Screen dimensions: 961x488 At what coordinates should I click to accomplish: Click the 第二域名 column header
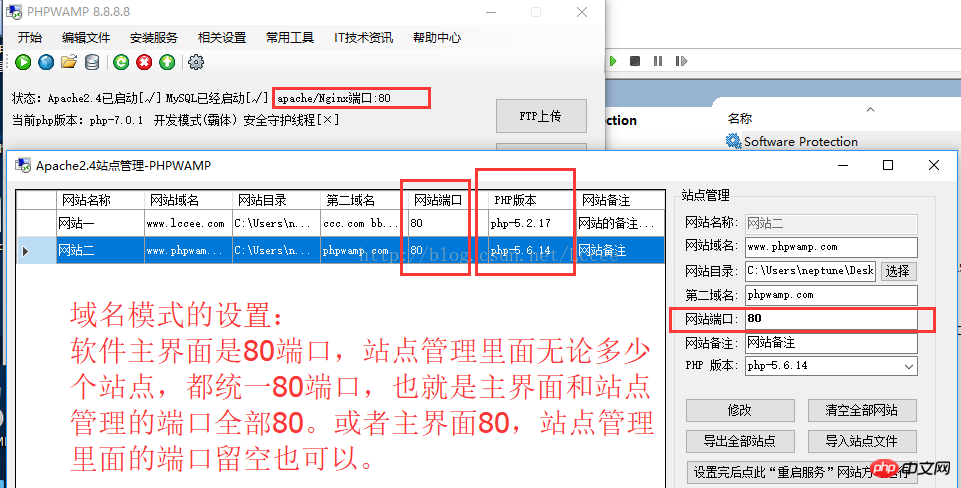364,200
